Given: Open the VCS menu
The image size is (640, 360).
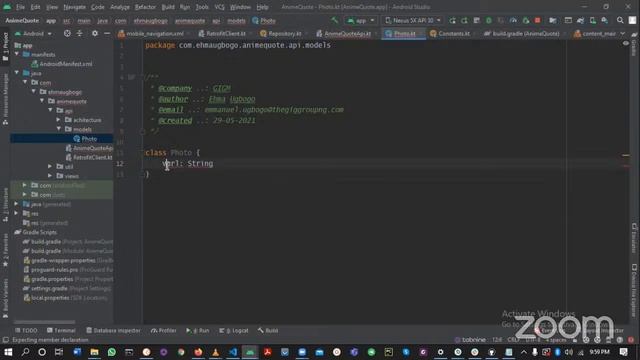Looking at the screenshot, I should (219, 7).
